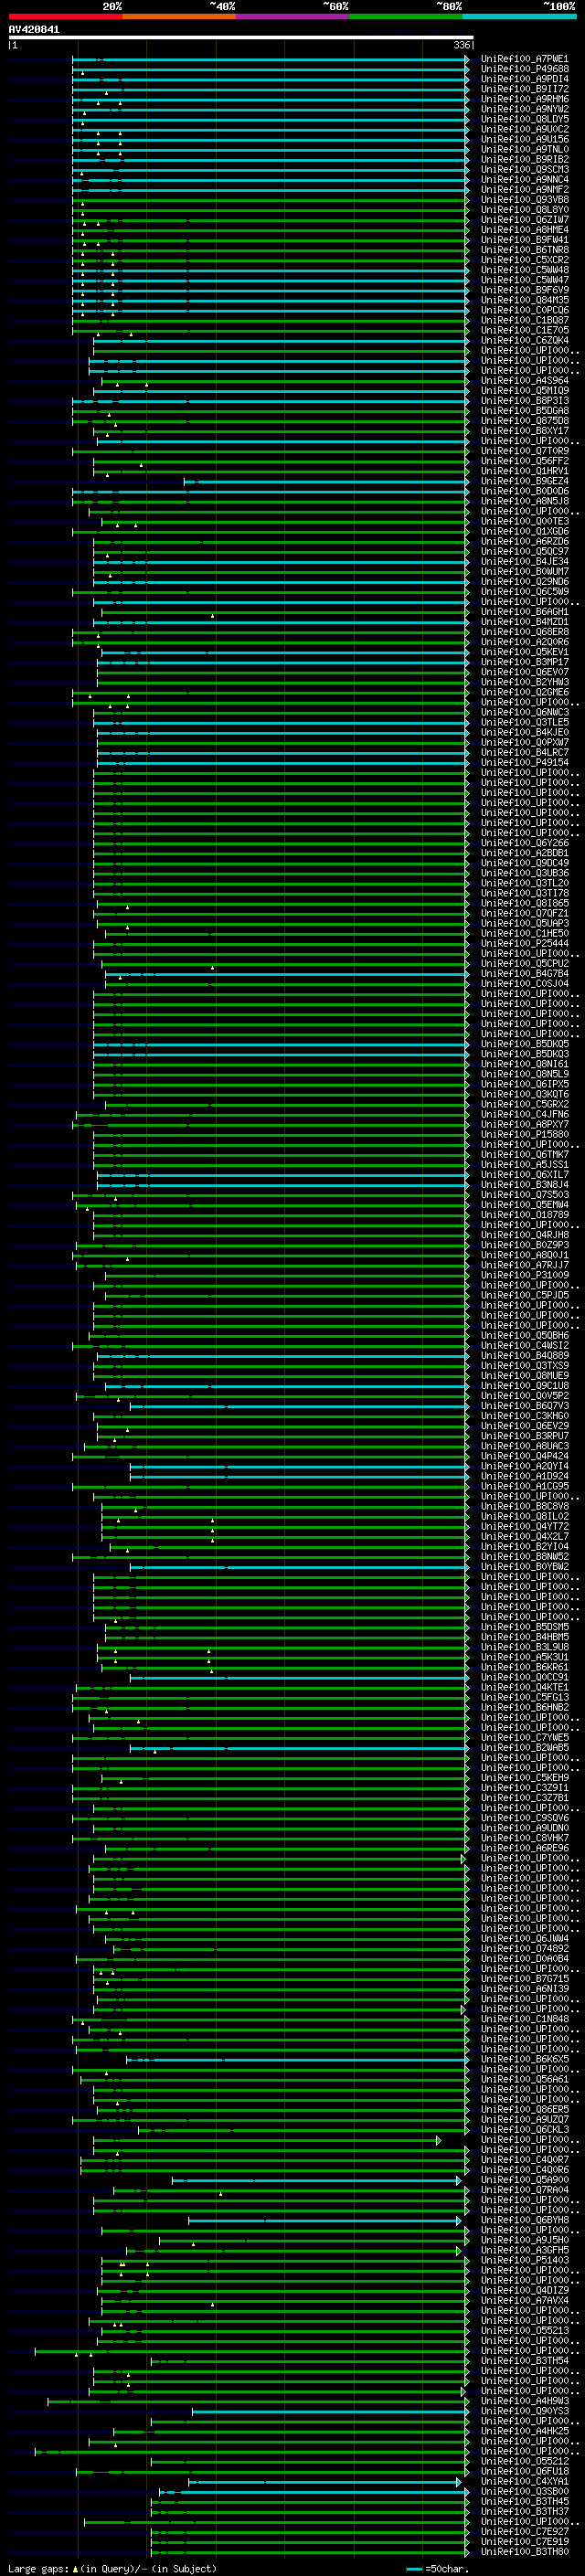Select label UniRef100_Q2GME6

(x=524, y=692)
